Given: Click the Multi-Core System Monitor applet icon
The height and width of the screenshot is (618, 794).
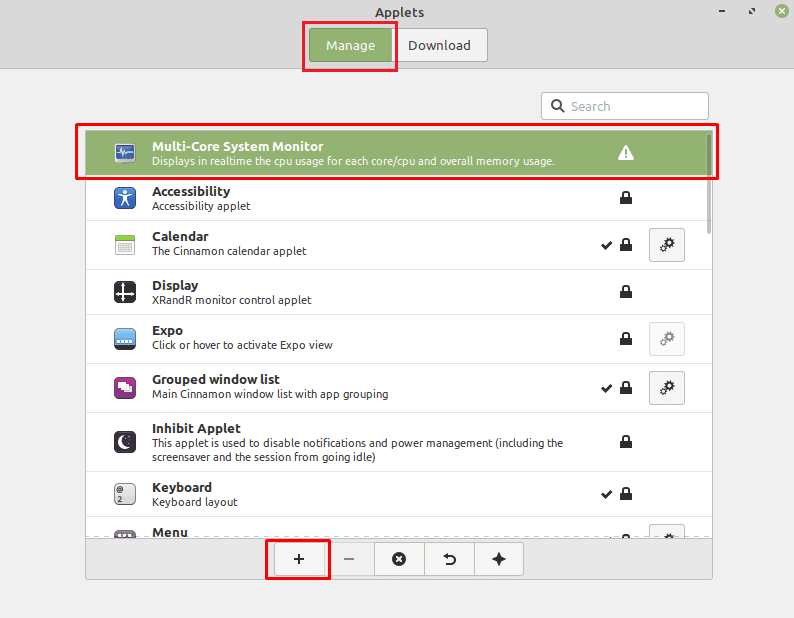Looking at the screenshot, I should pyautogui.click(x=125, y=153).
